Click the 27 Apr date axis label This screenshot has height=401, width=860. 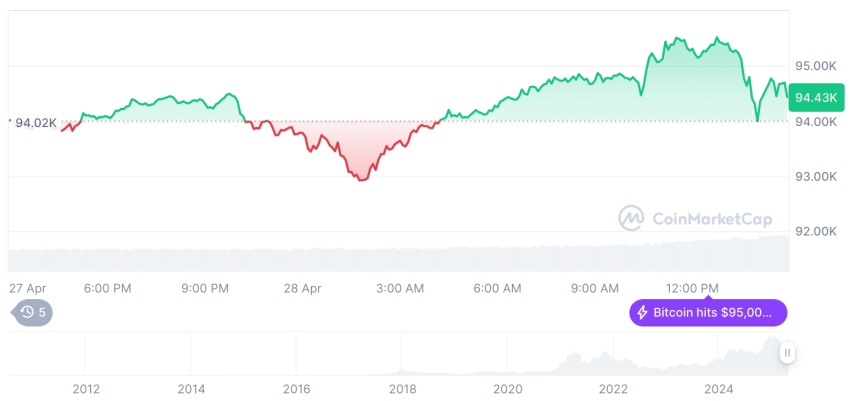27,288
